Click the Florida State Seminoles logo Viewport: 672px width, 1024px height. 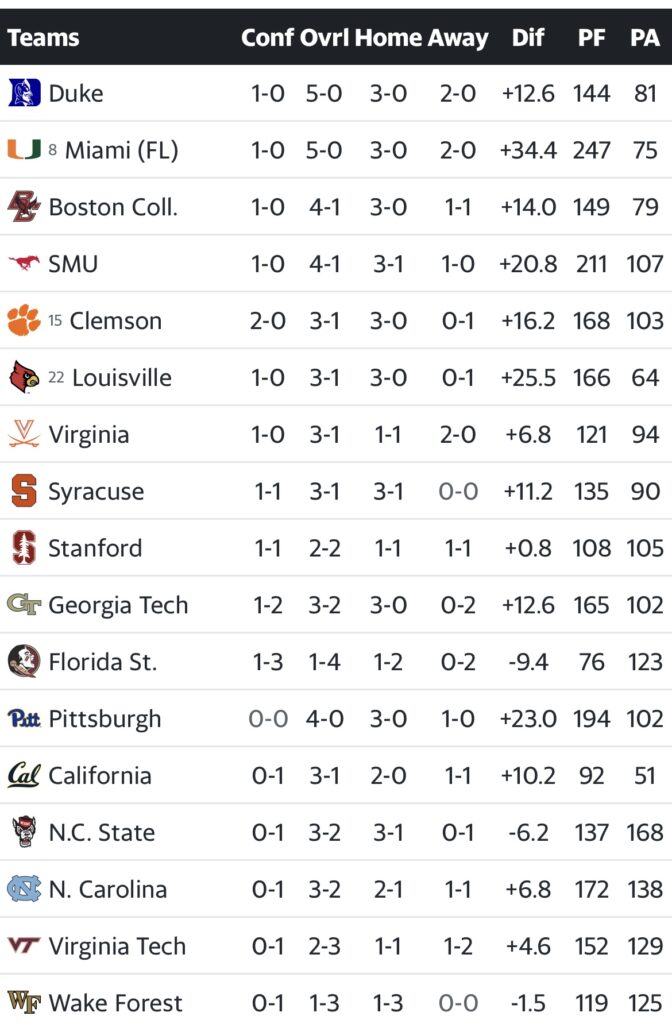[24, 662]
